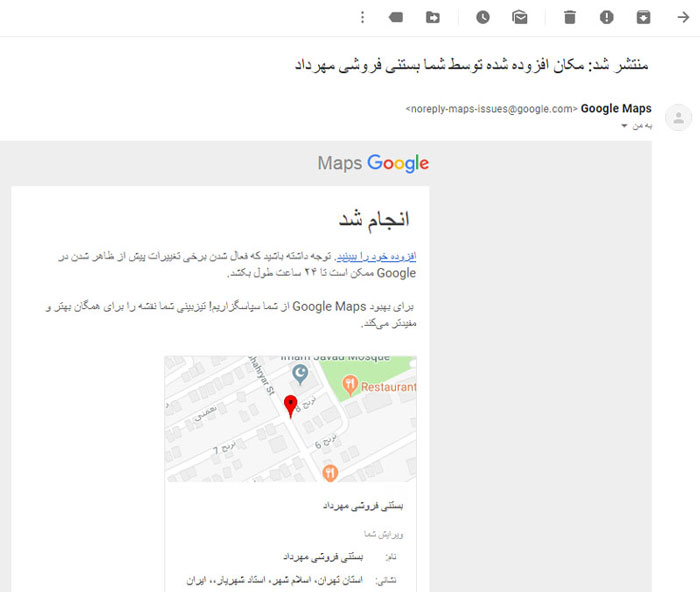
Task: Click the paragraph thanking for improving Google Maps
Action: click(x=231, y=314)
